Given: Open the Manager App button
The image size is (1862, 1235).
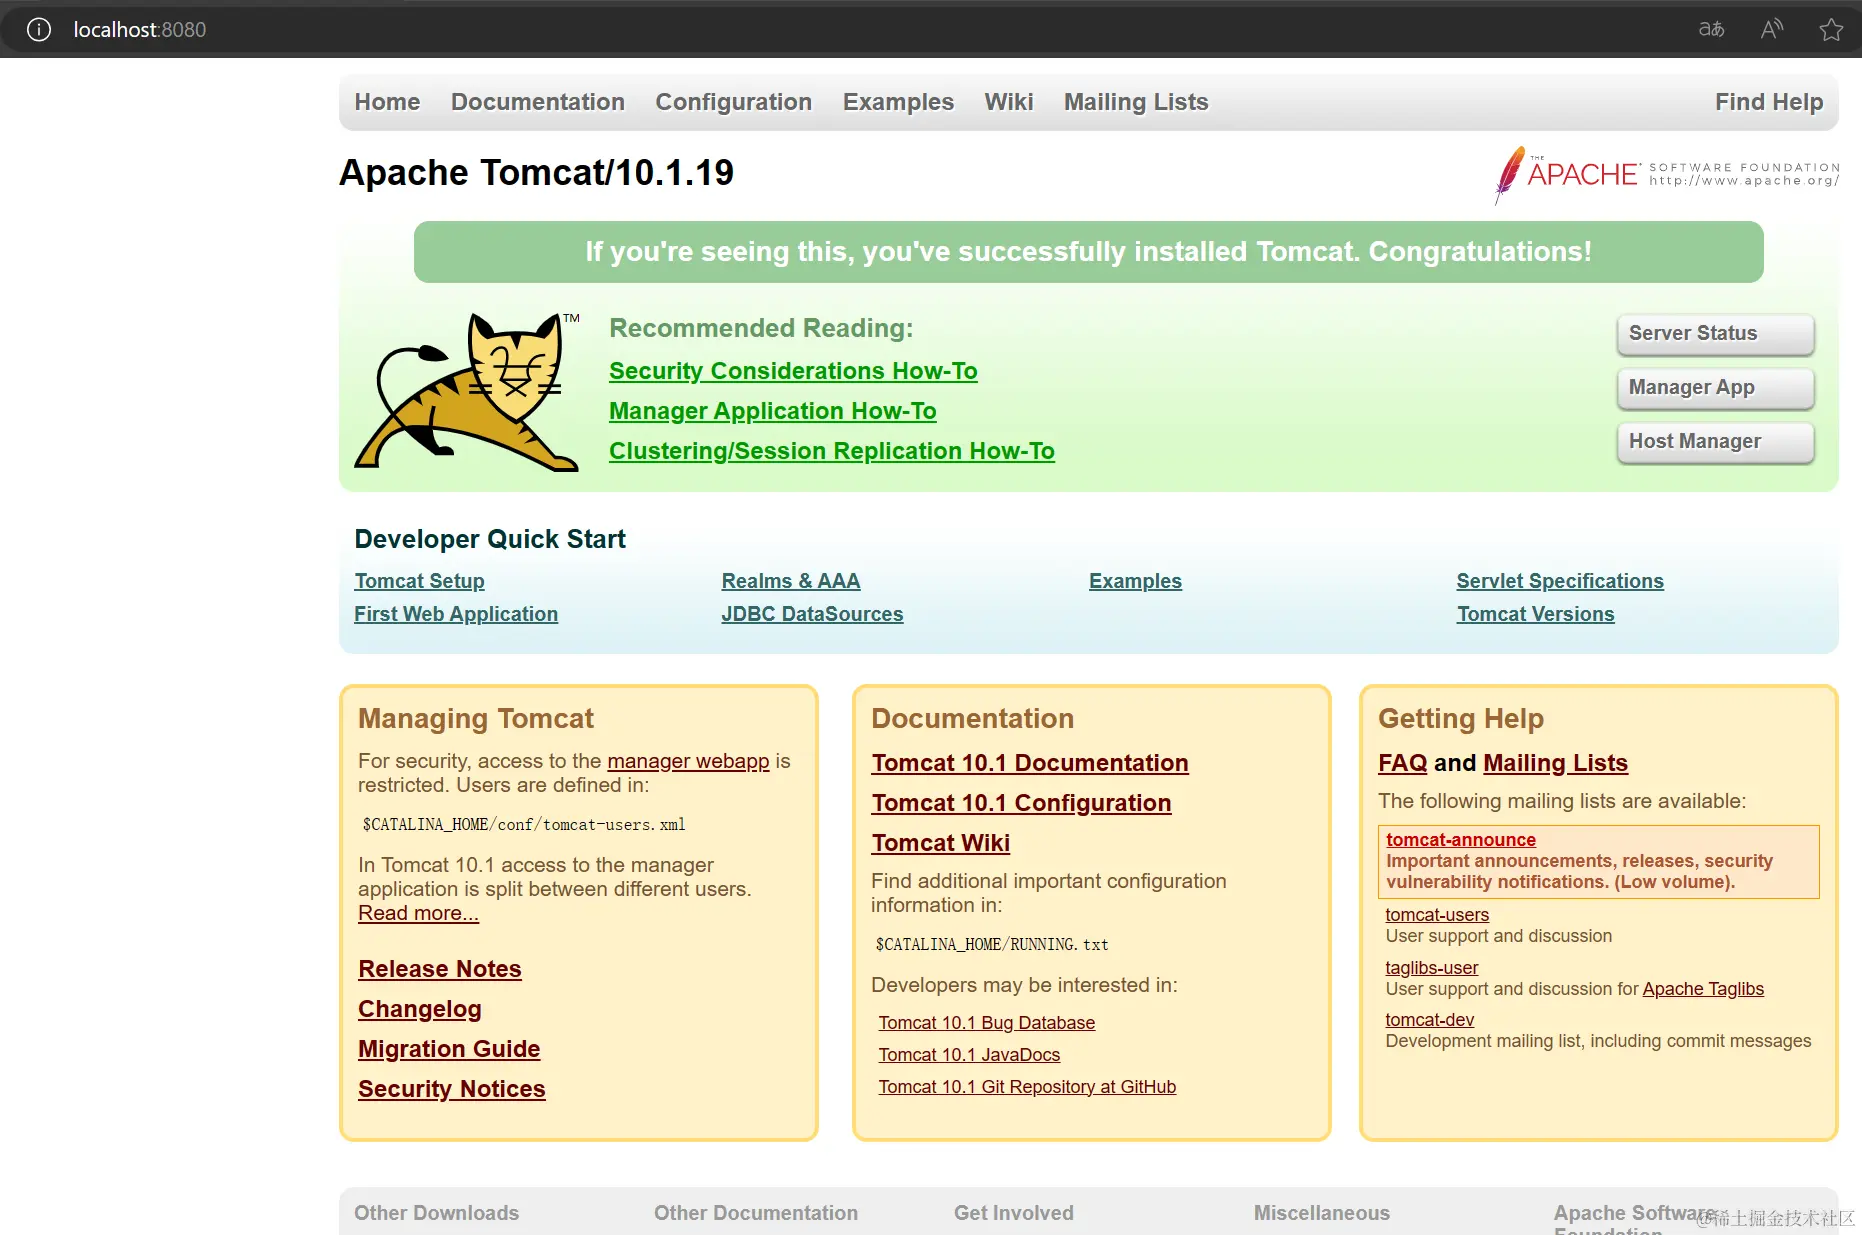Looking at the screenshot, I should coord(1715,388).
